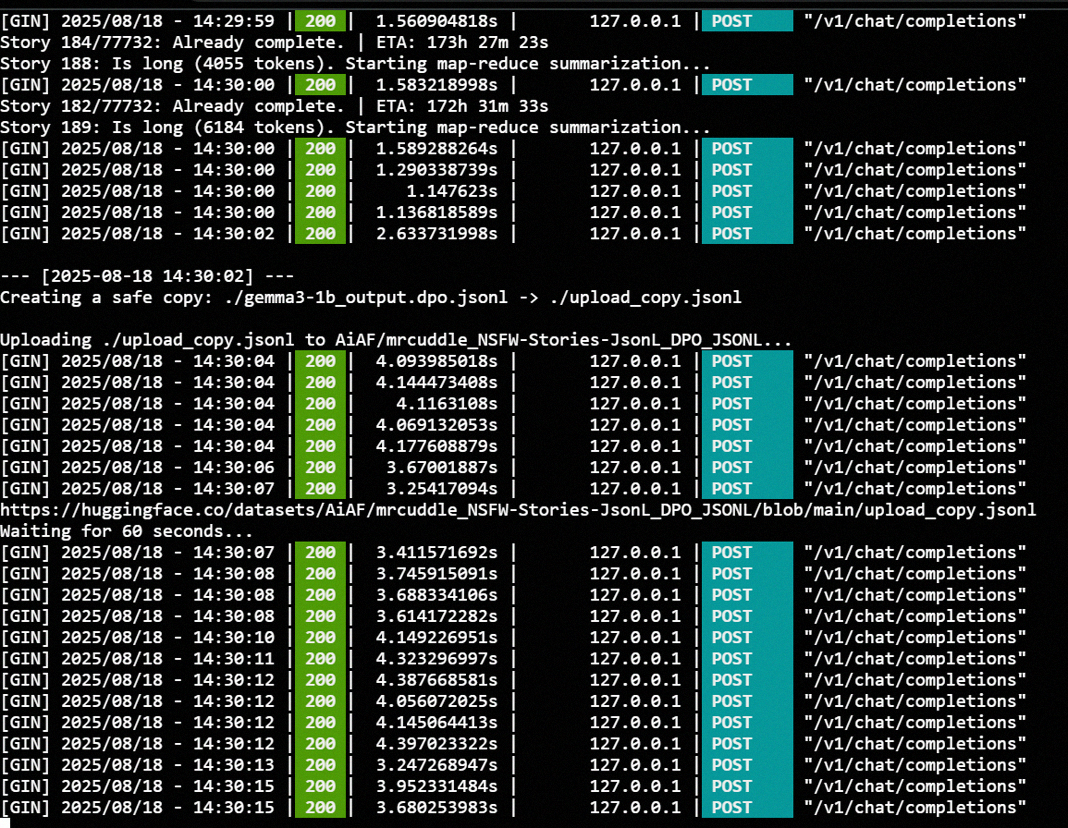Click the latency value 1.290338739s

click(437, 170)
